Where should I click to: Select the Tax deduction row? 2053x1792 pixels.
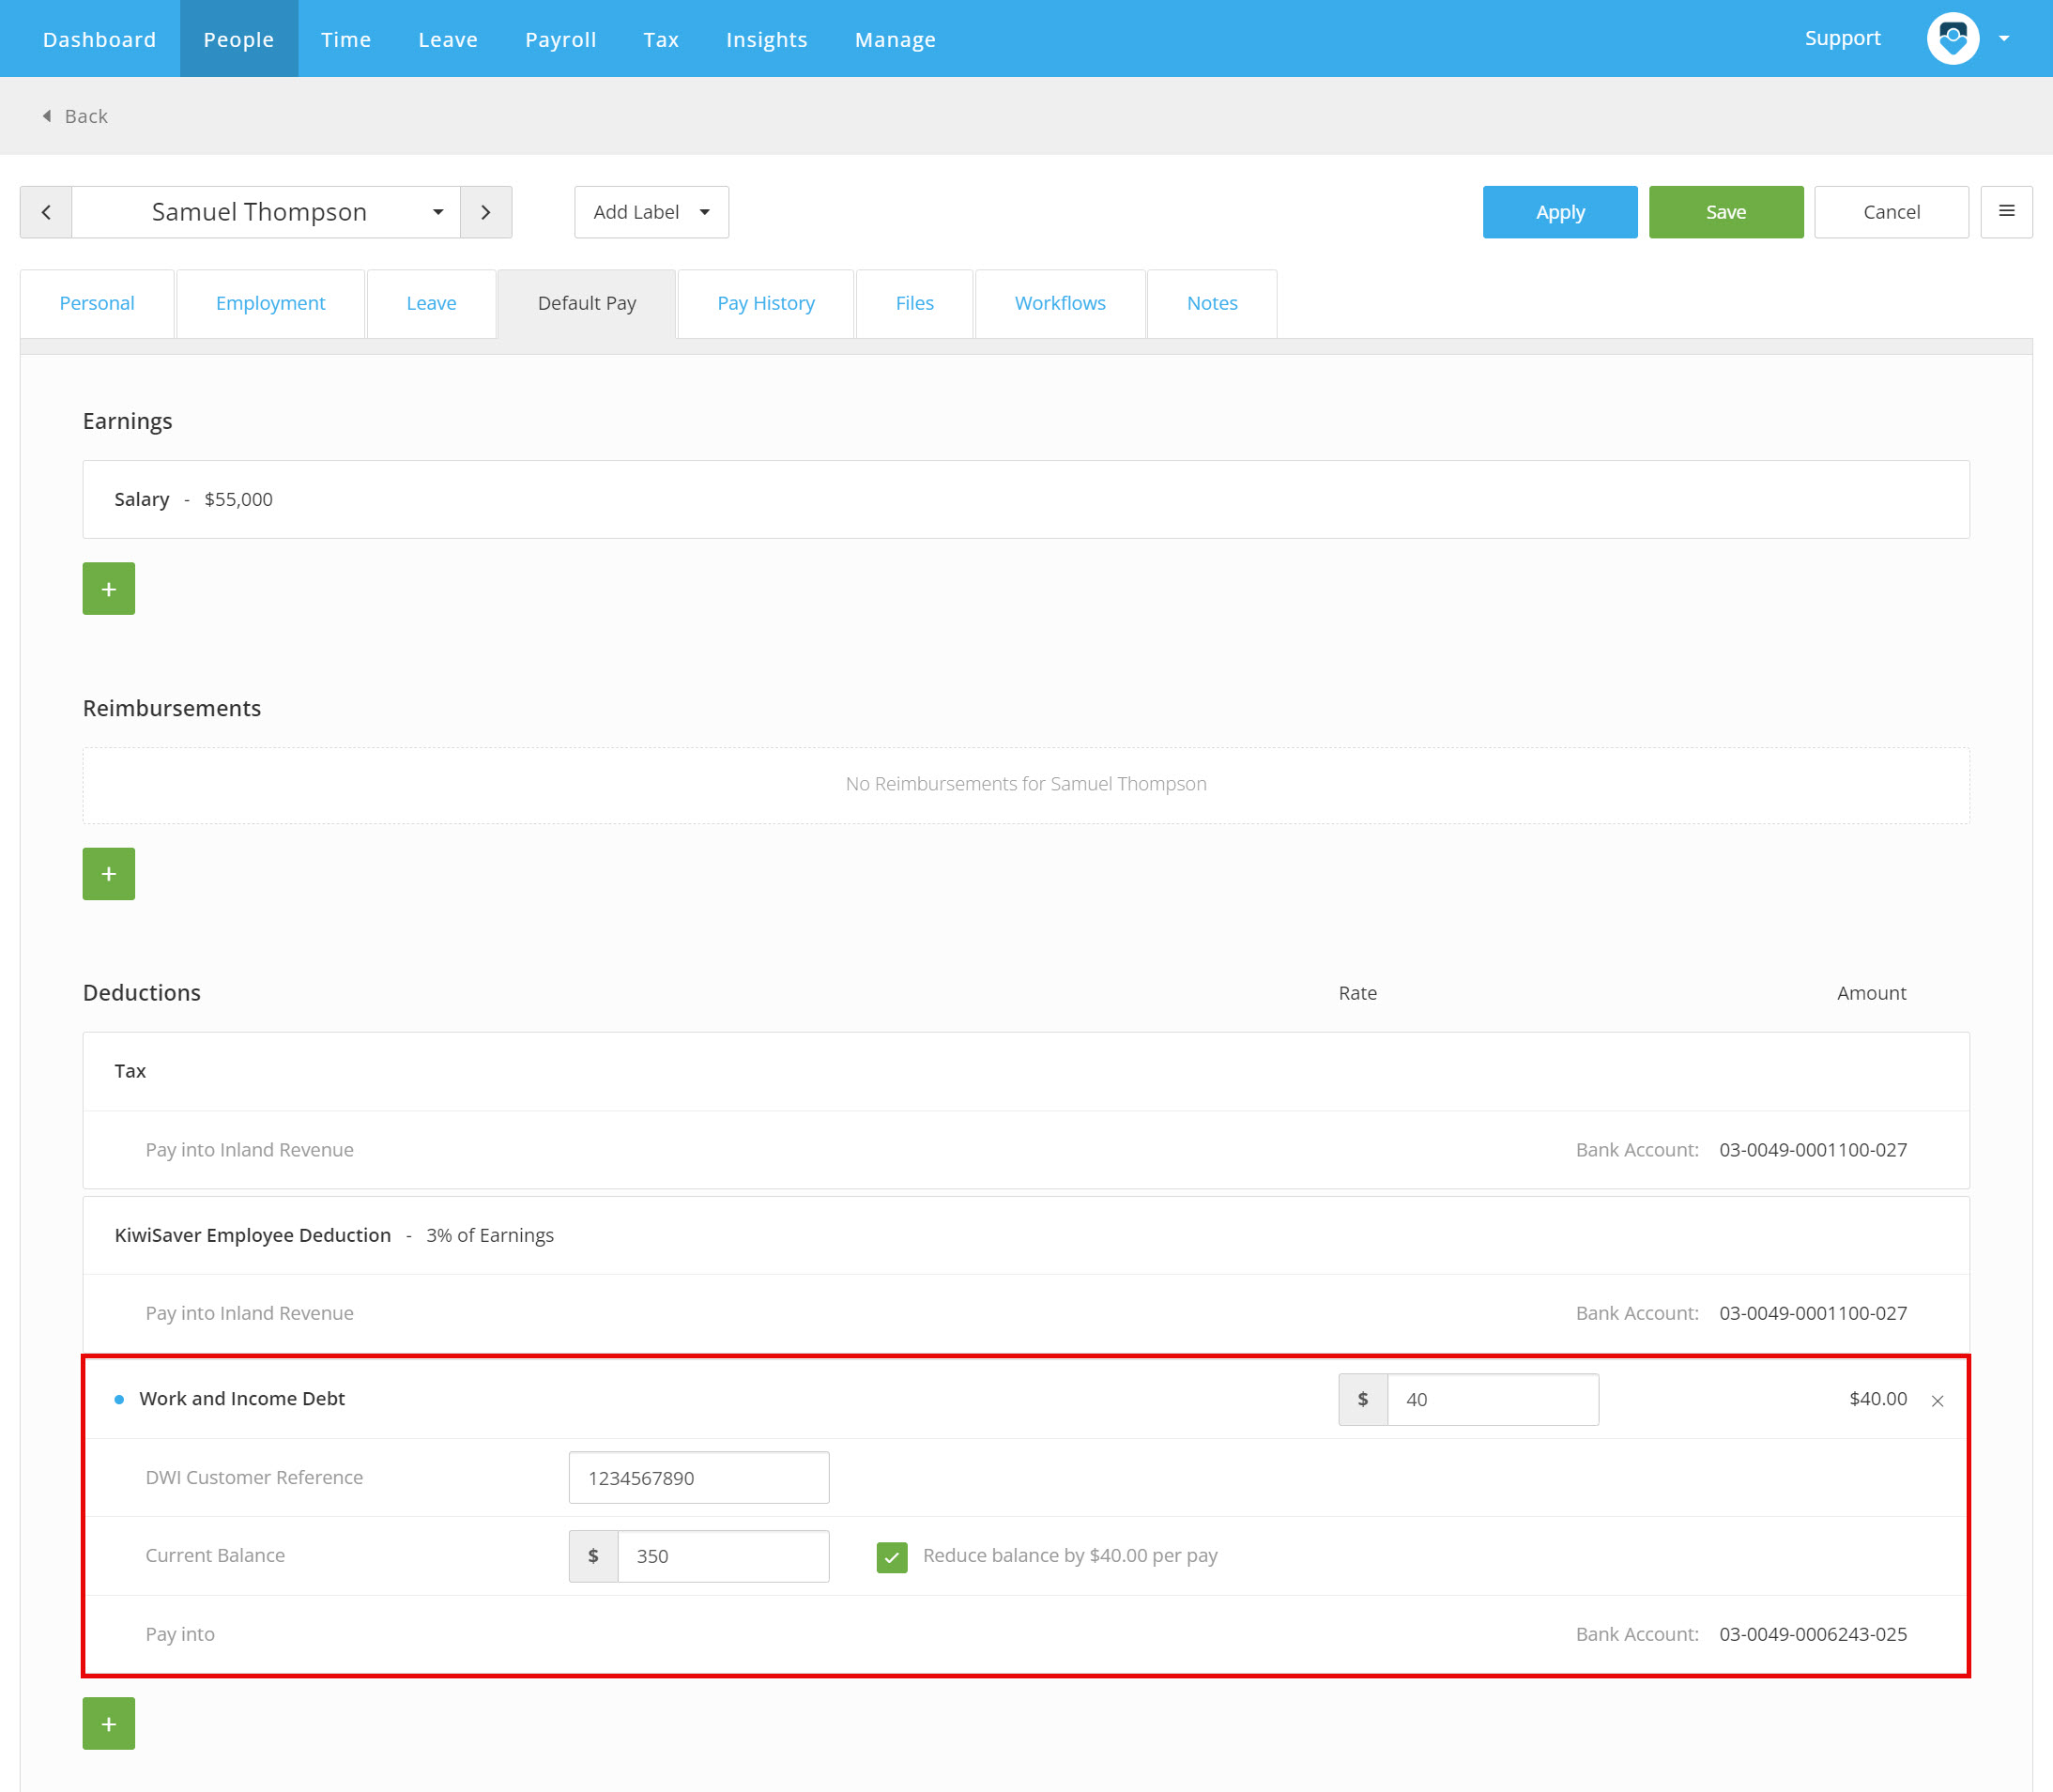(1026, 1072)
